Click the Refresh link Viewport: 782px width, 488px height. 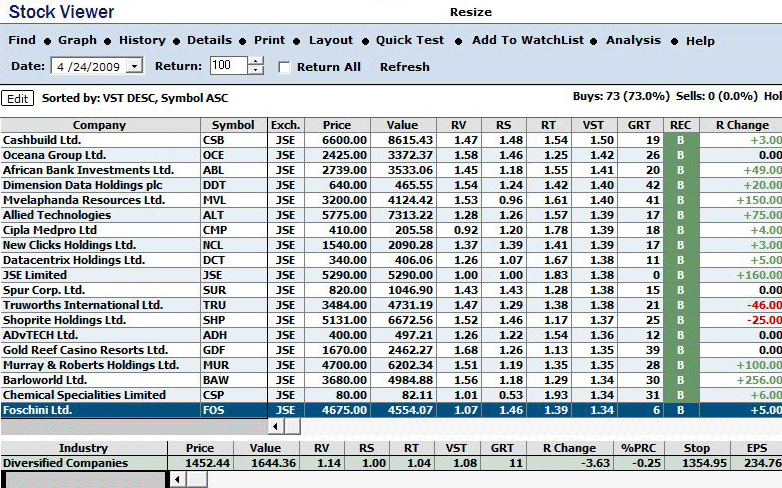404,67
